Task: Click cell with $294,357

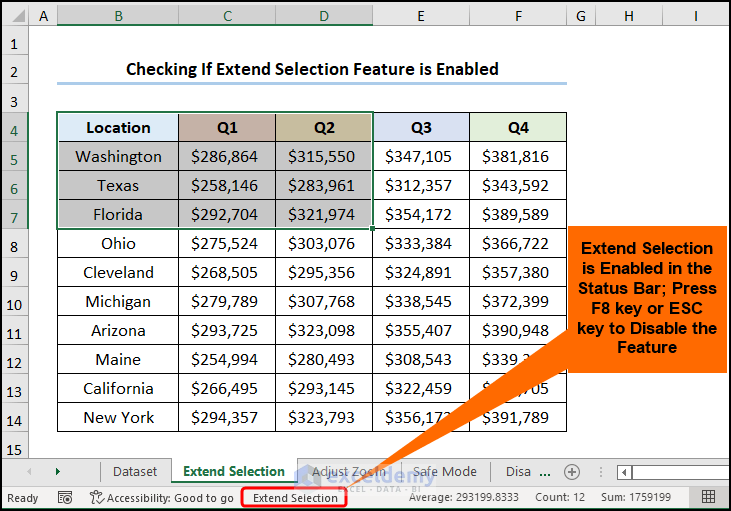Action: coord(227,417)
